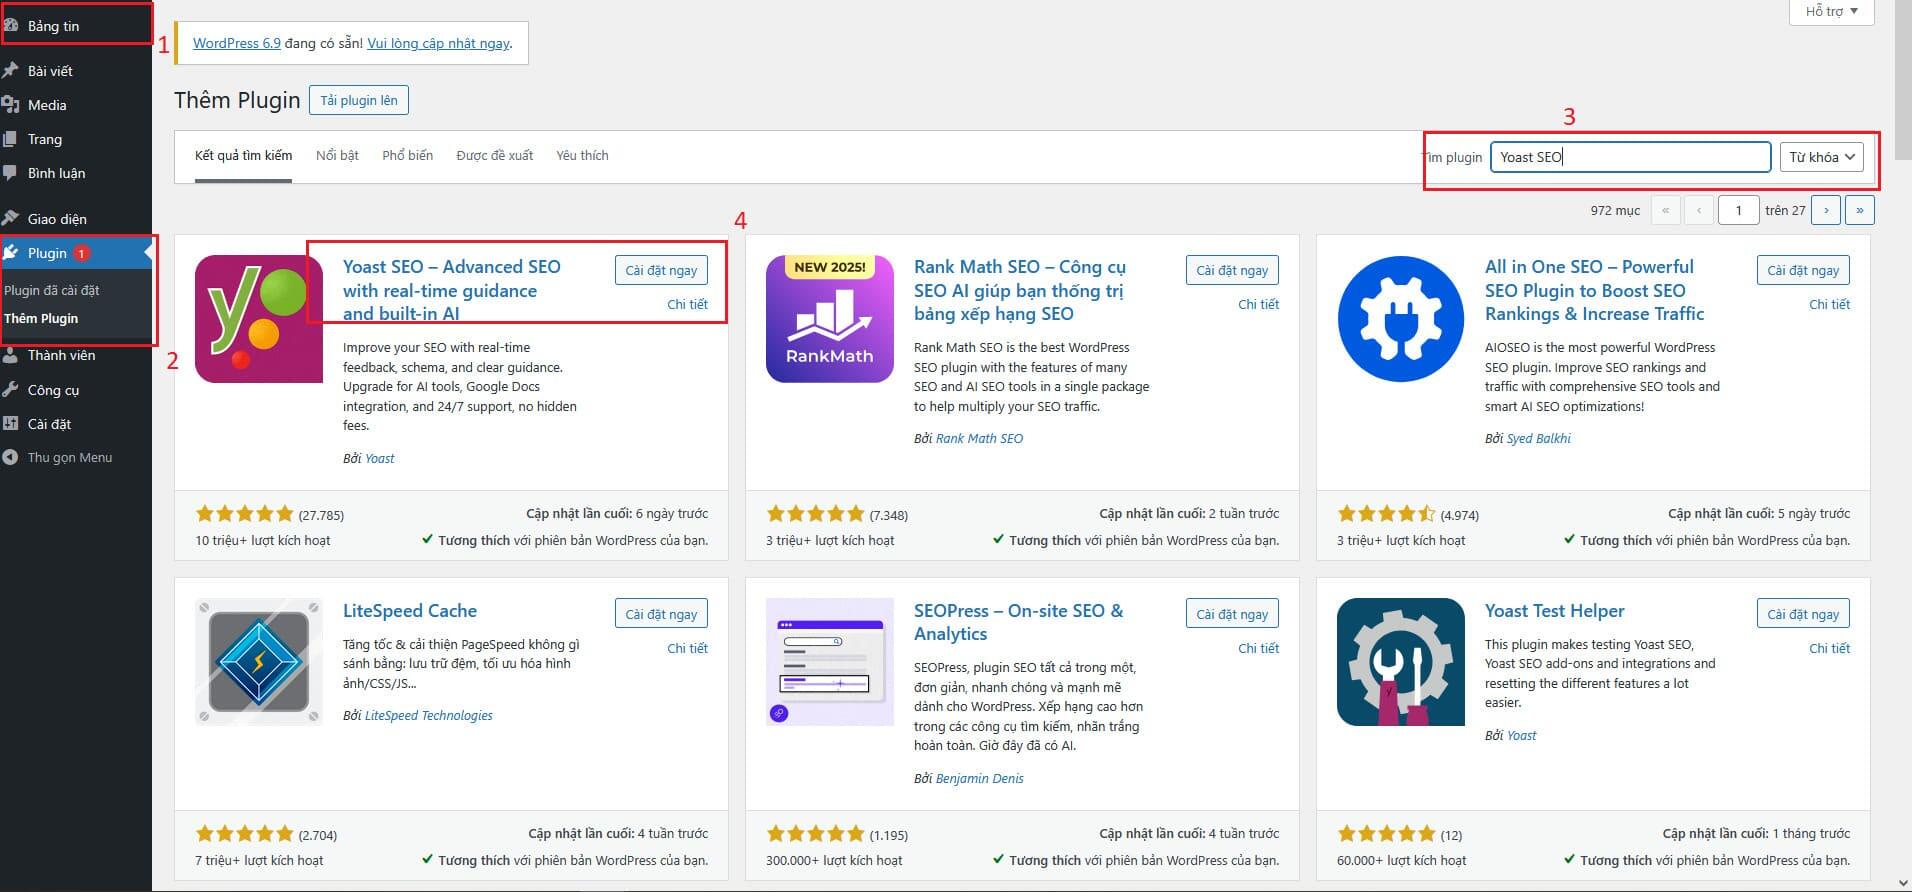Click the Yoast SEO plugin logo
This screenshot has width=1912, height=892.
pos(259,319)
